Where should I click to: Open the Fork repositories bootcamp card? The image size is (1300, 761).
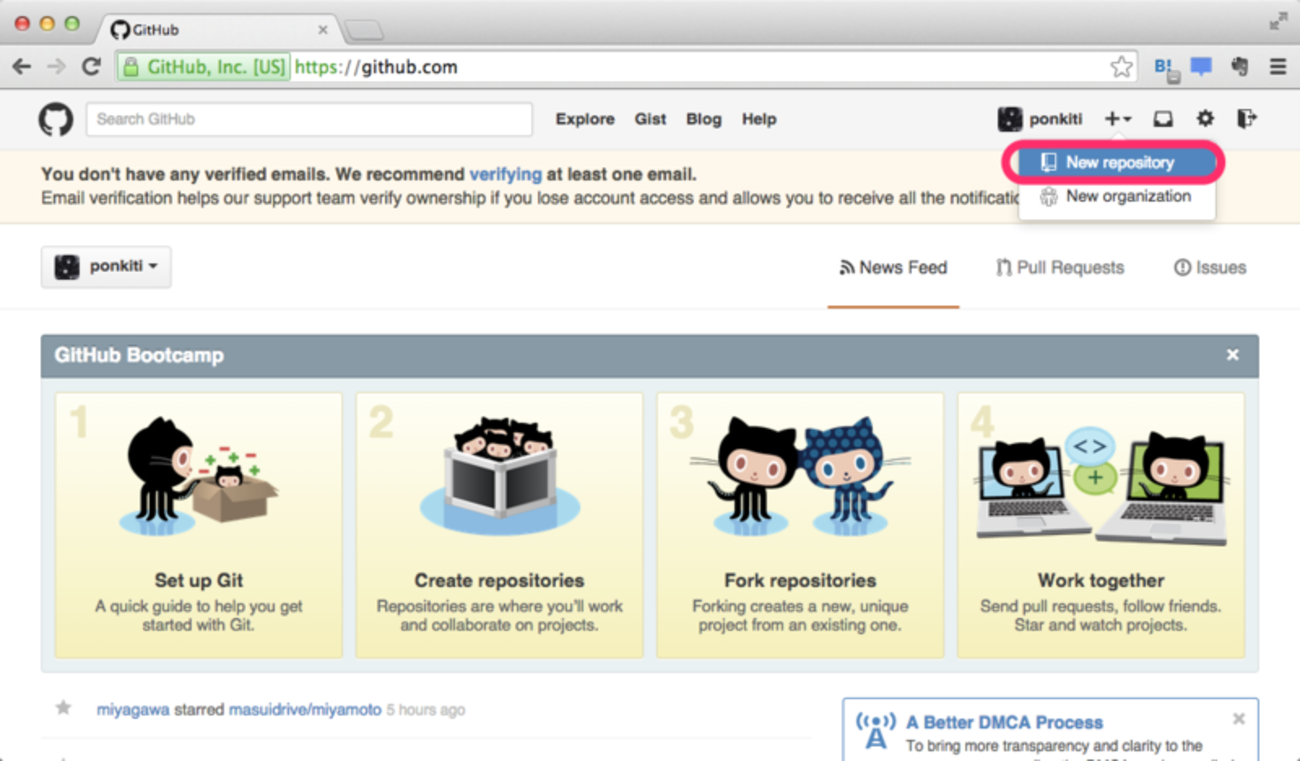click(800, 525)
